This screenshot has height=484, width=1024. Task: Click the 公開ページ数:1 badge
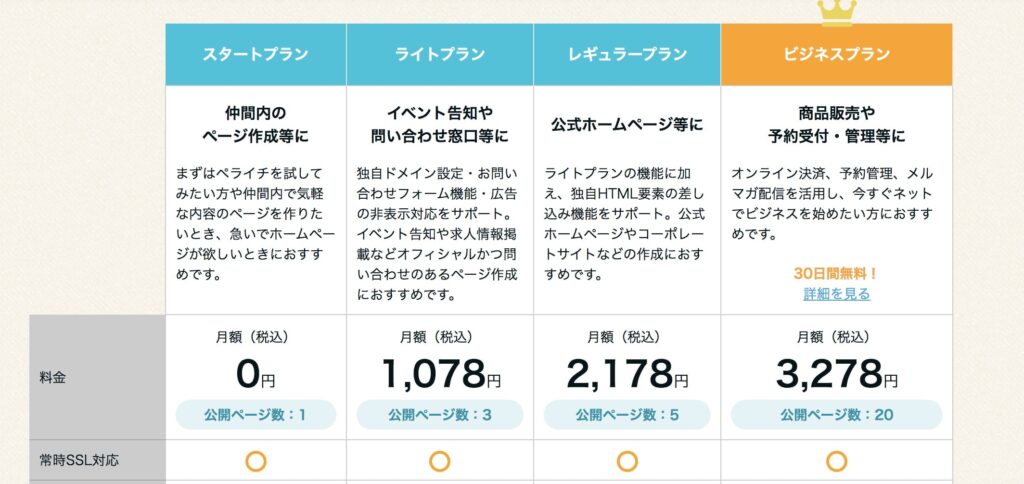(256, 415)
